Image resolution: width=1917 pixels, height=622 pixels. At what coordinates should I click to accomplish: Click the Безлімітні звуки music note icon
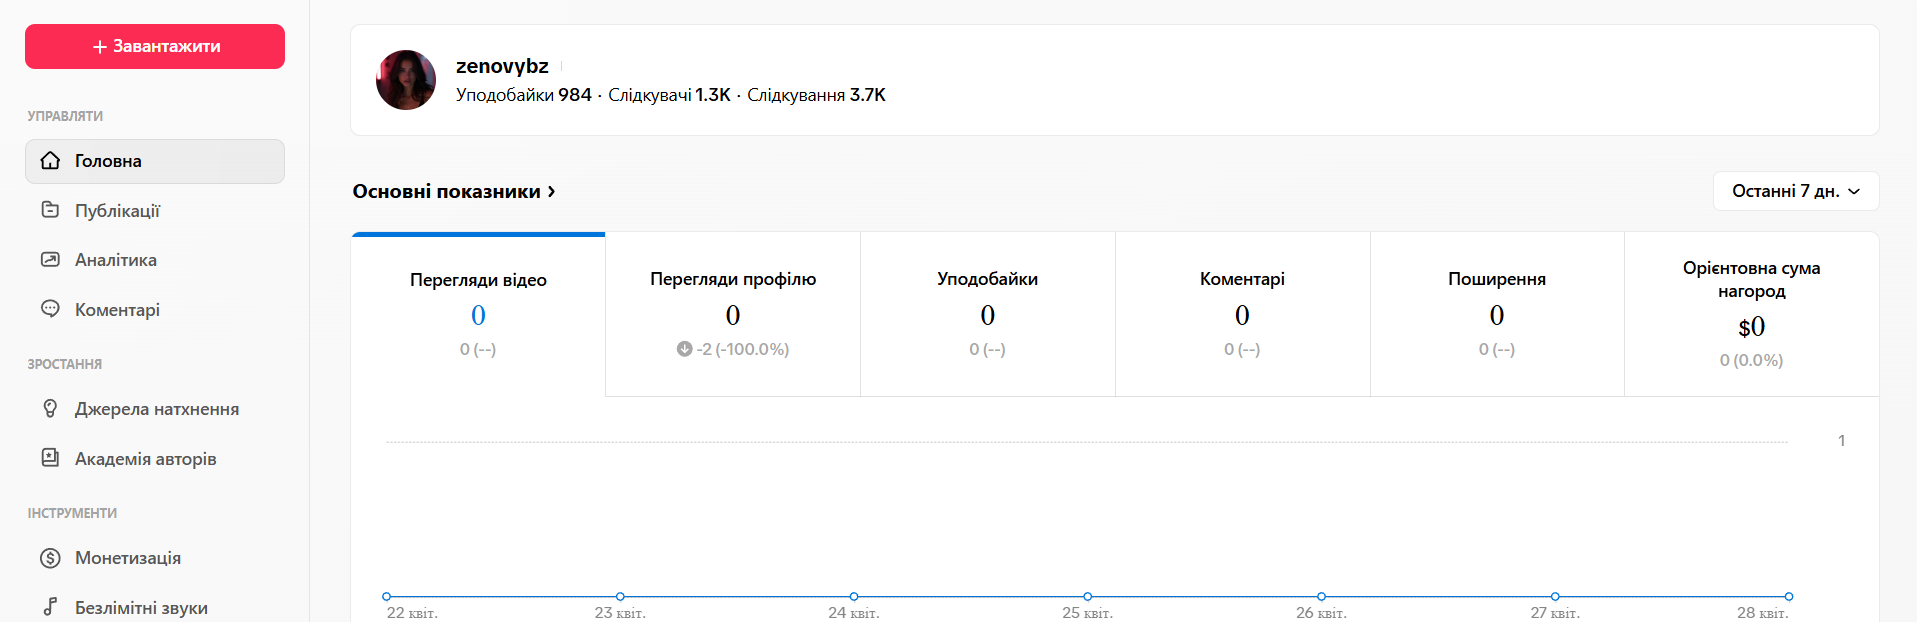point(50,607)
